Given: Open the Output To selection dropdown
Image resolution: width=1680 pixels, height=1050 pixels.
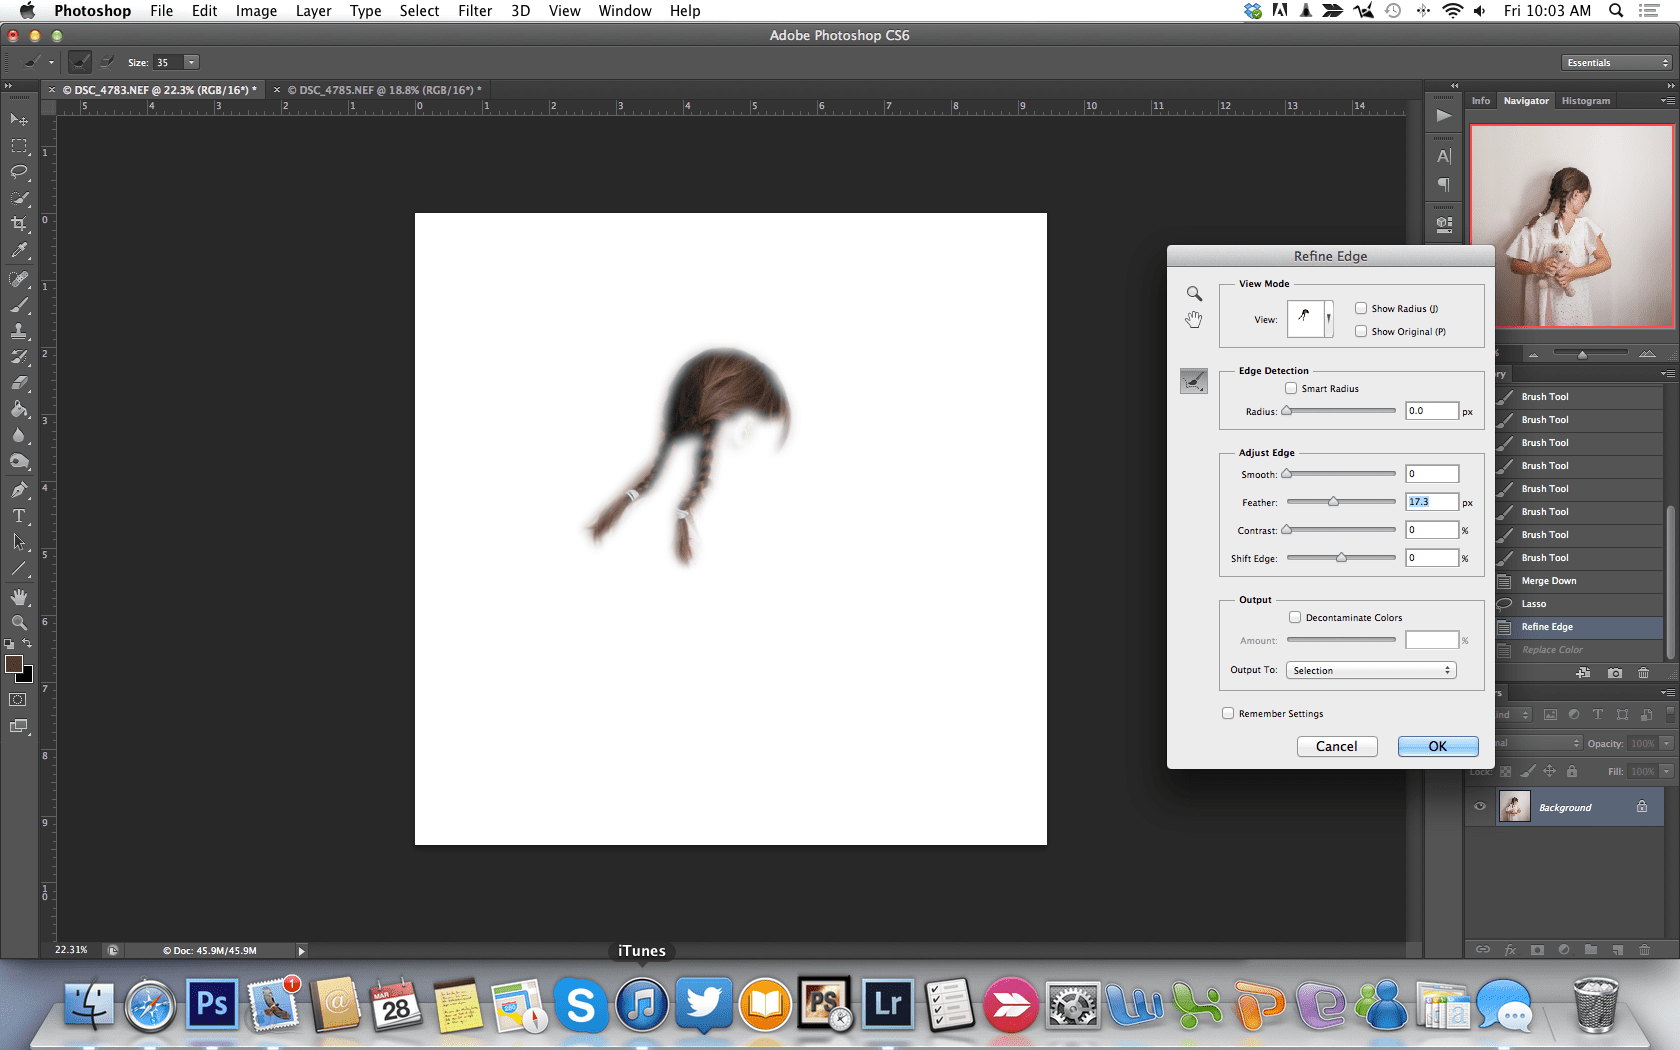Looking at the screenshot, I should [x=1370, y=670].
